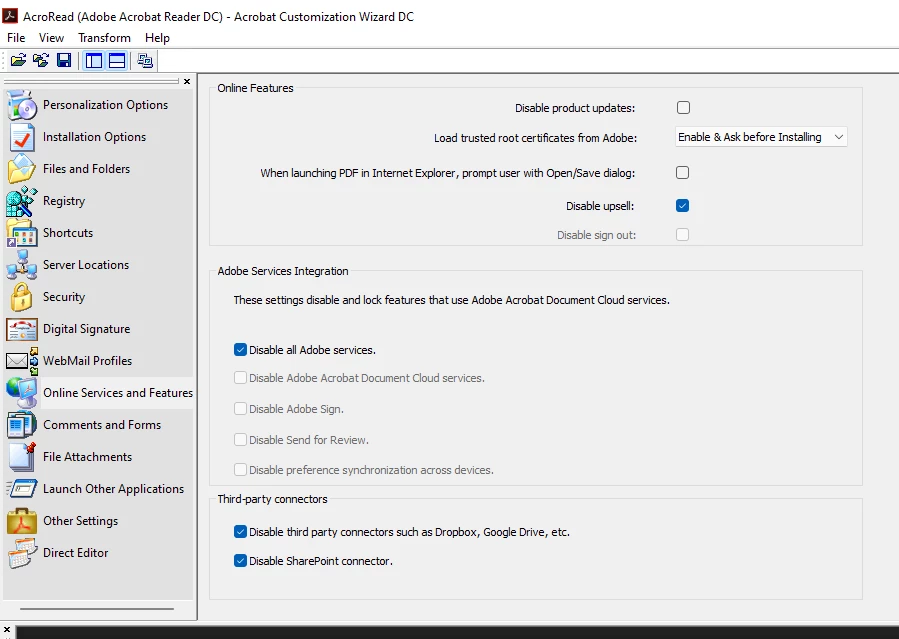Open Server Locations section

click(86, 265)
